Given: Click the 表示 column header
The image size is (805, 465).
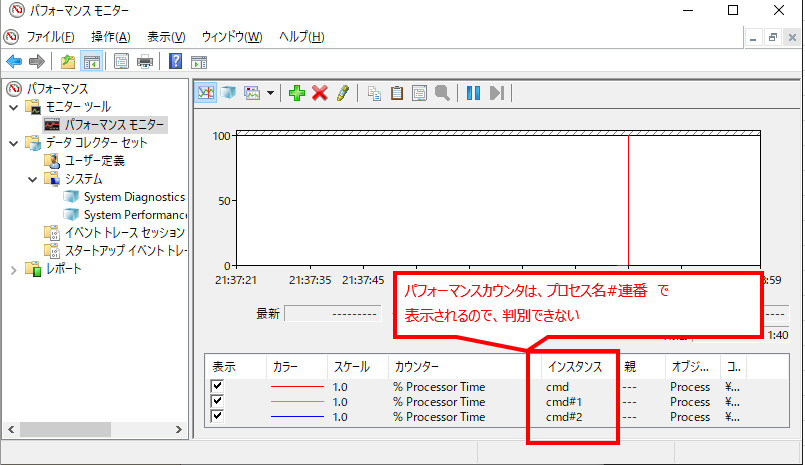Looking at the screenshot, I should click(236, 366).
